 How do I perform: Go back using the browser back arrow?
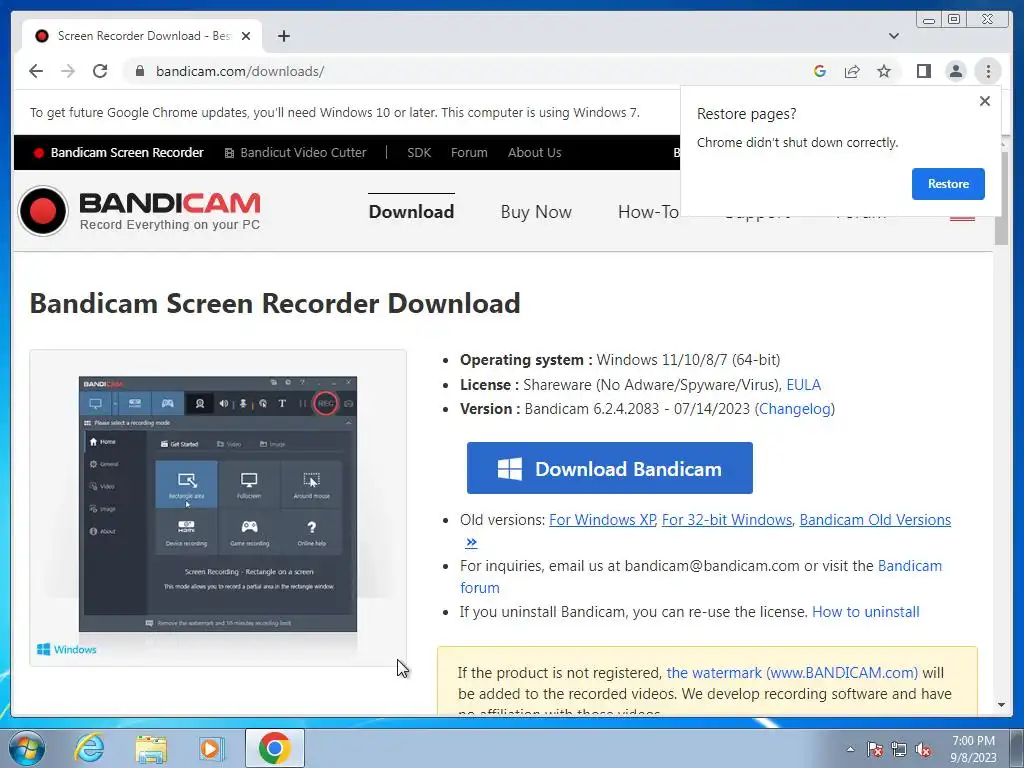click(36, 71)
